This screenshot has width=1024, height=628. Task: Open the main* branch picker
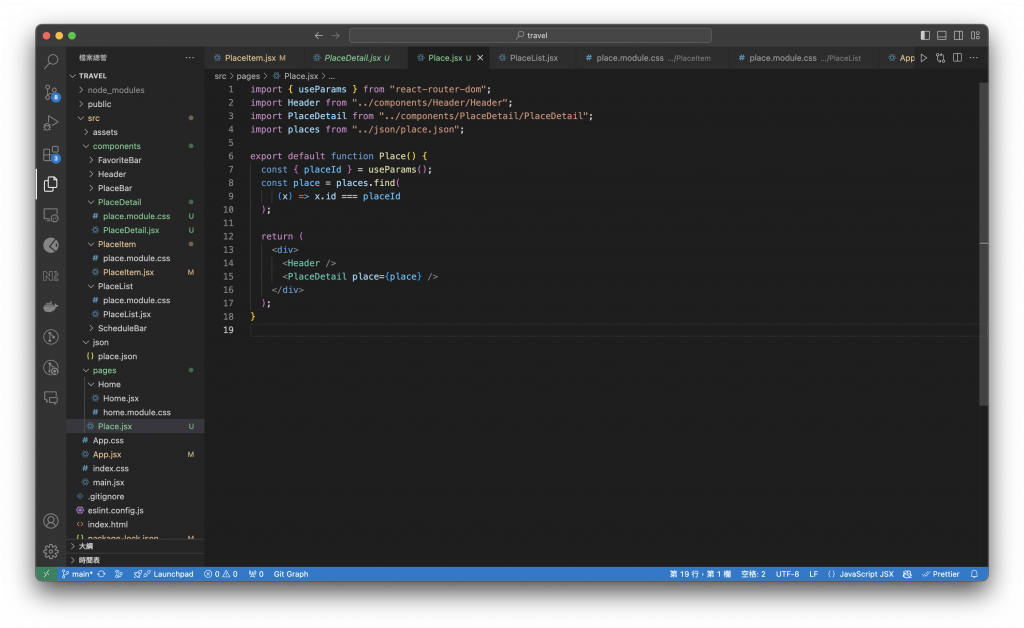tap(77, 574)
